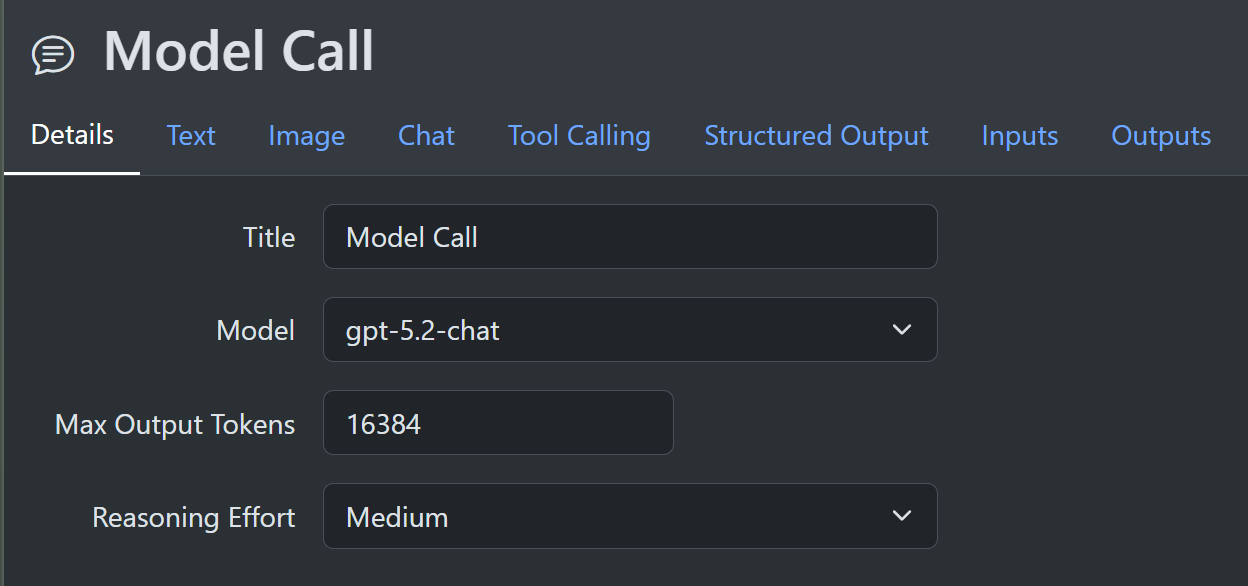
Task: Click into Max Output Tokens field
Action: pos(497,423)
